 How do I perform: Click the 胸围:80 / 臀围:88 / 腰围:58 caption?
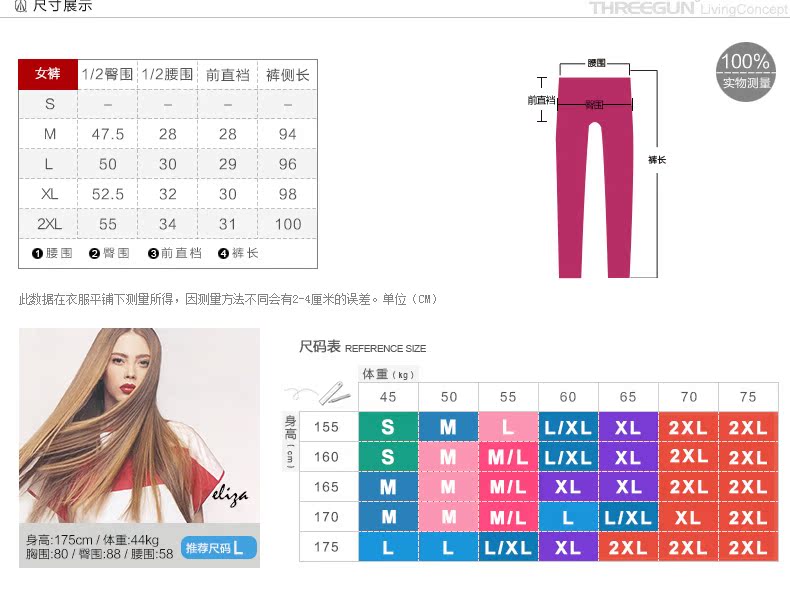pos(99,554)
